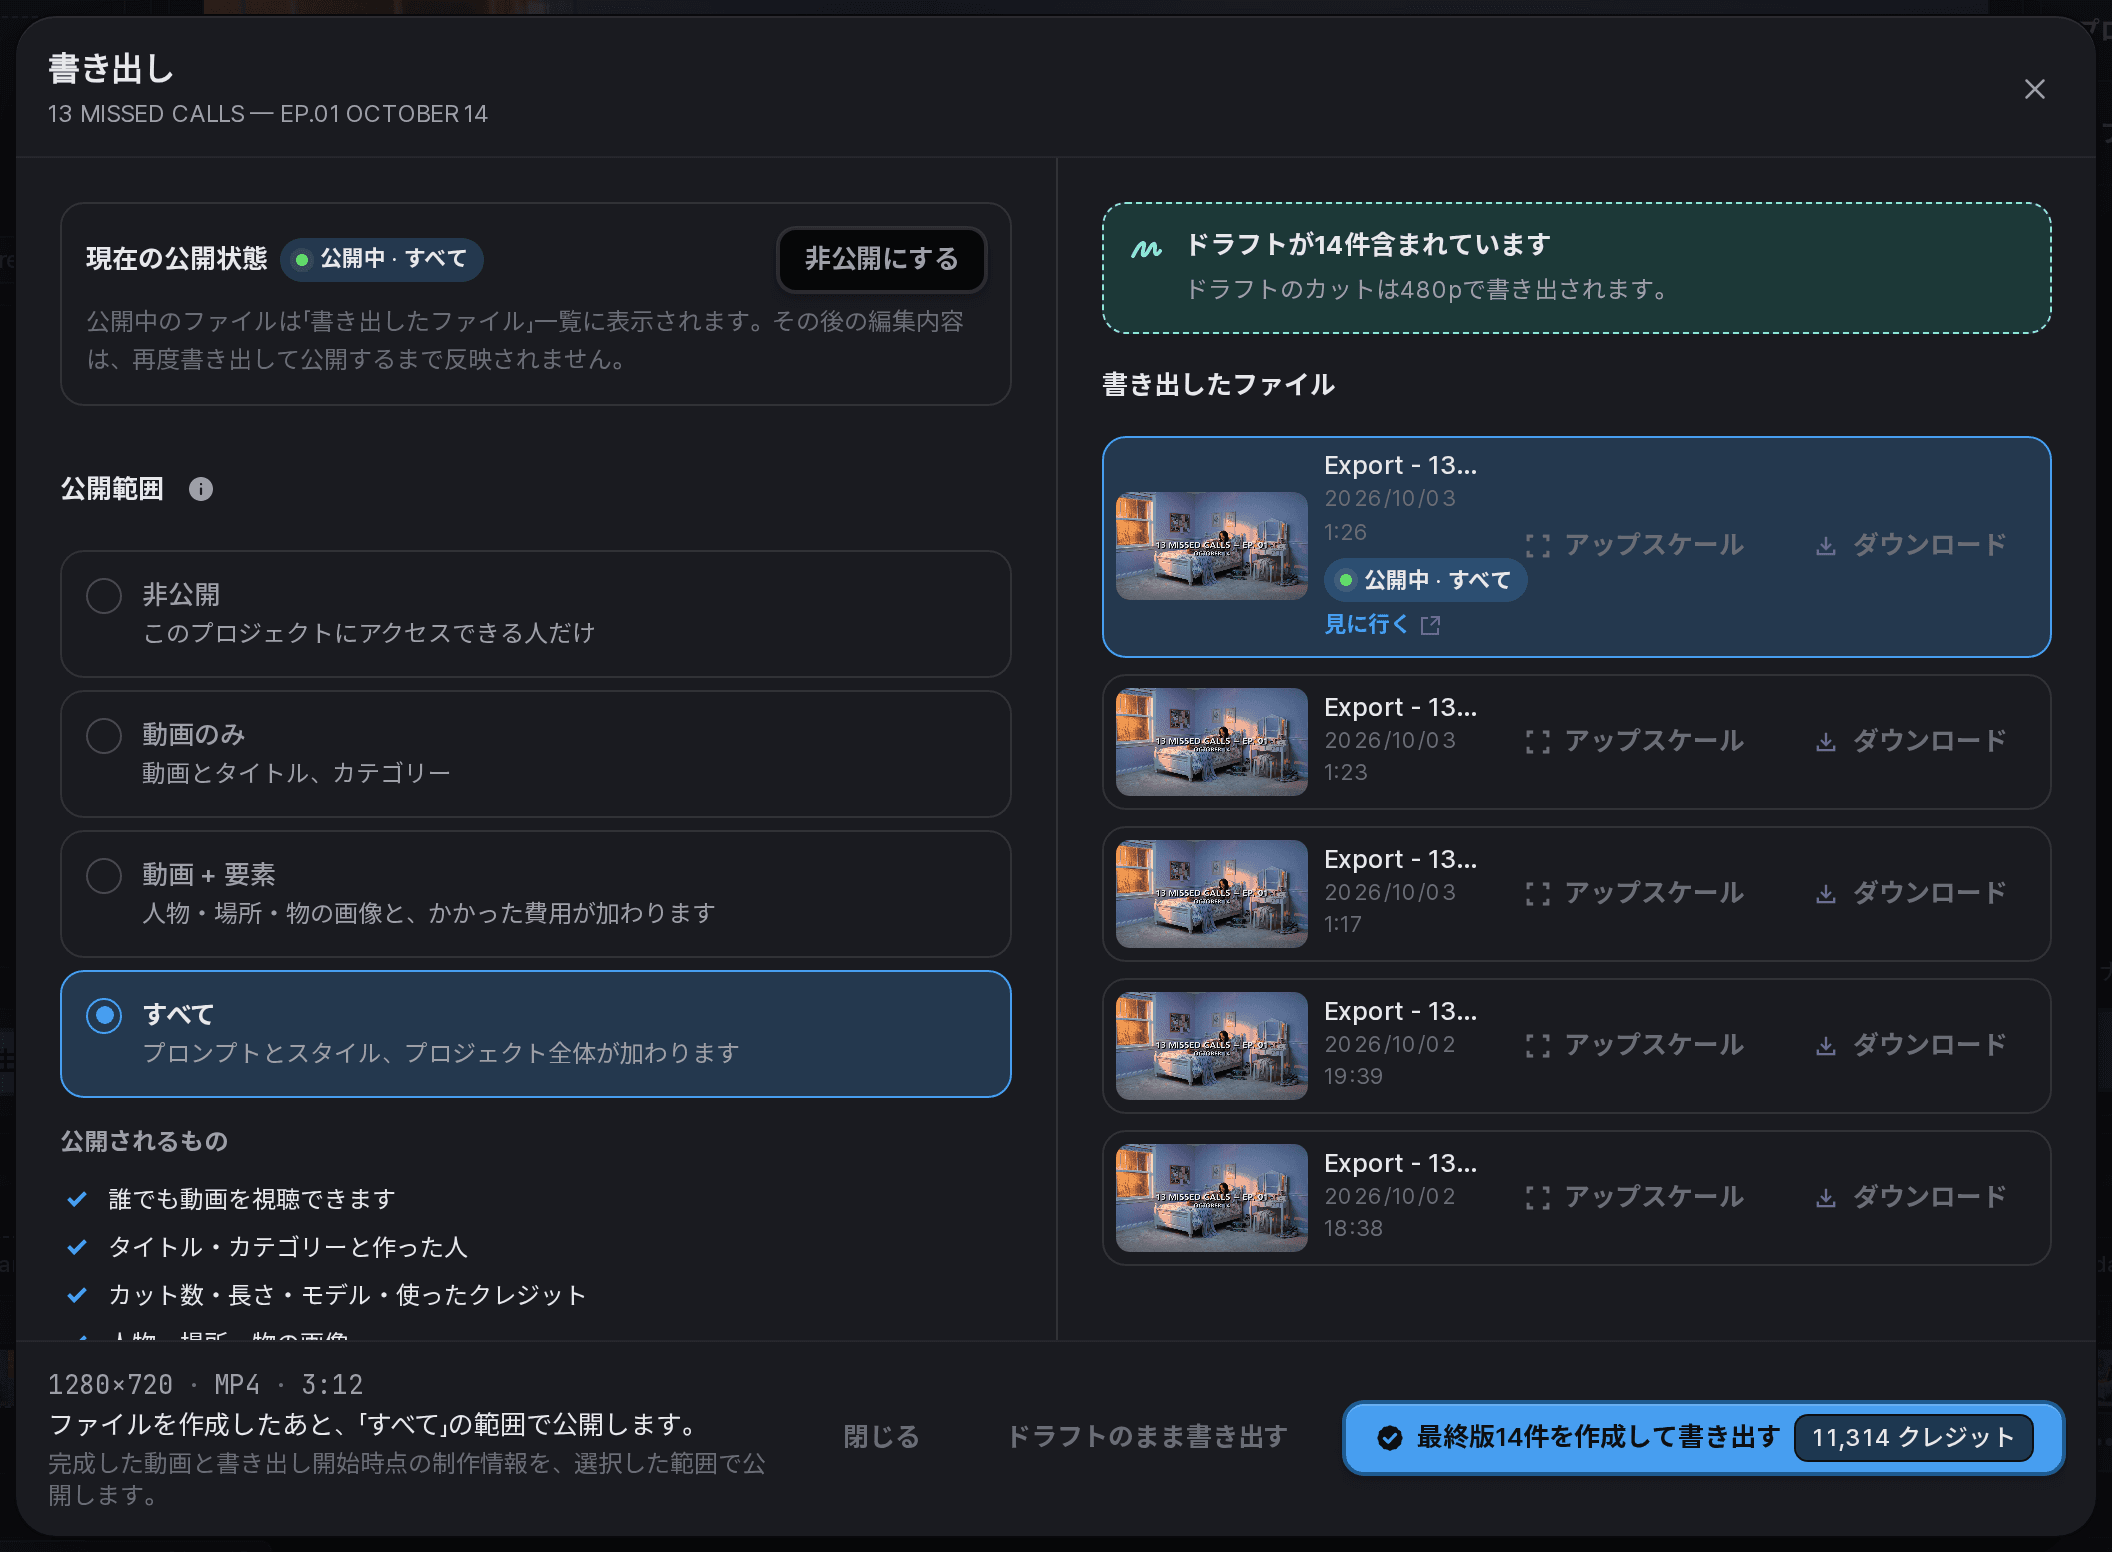Viewport: 2112px width, 1552px height.
Task: Select the すべて radio option
Action: 535,1034
